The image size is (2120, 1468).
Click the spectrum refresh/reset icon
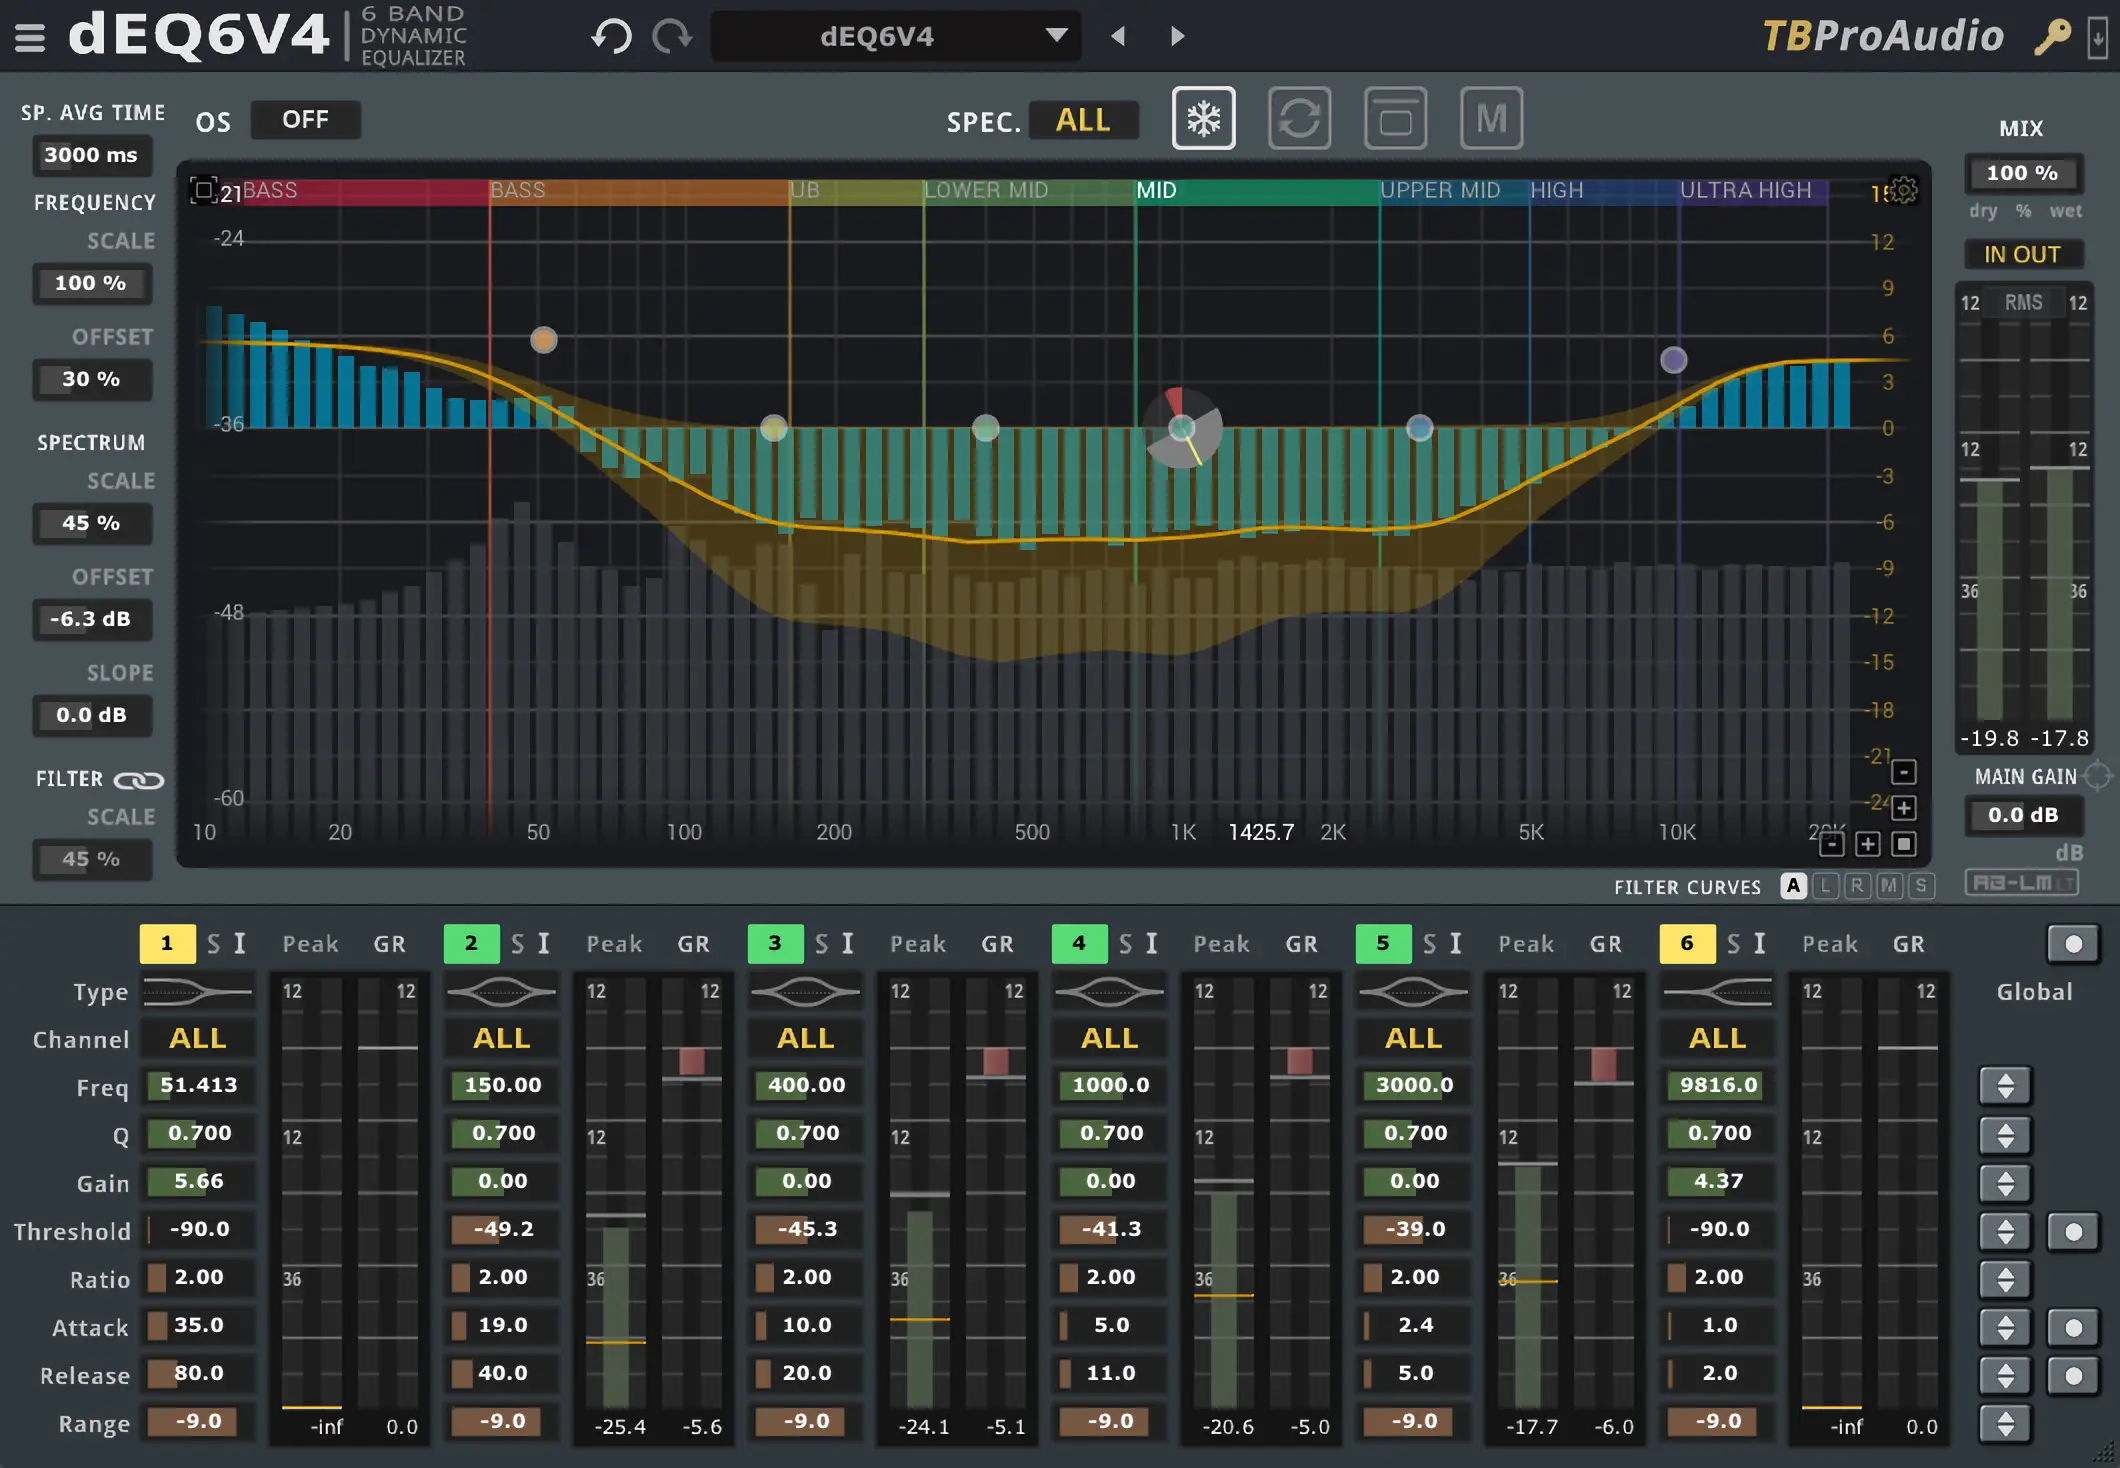point(1300,119)
